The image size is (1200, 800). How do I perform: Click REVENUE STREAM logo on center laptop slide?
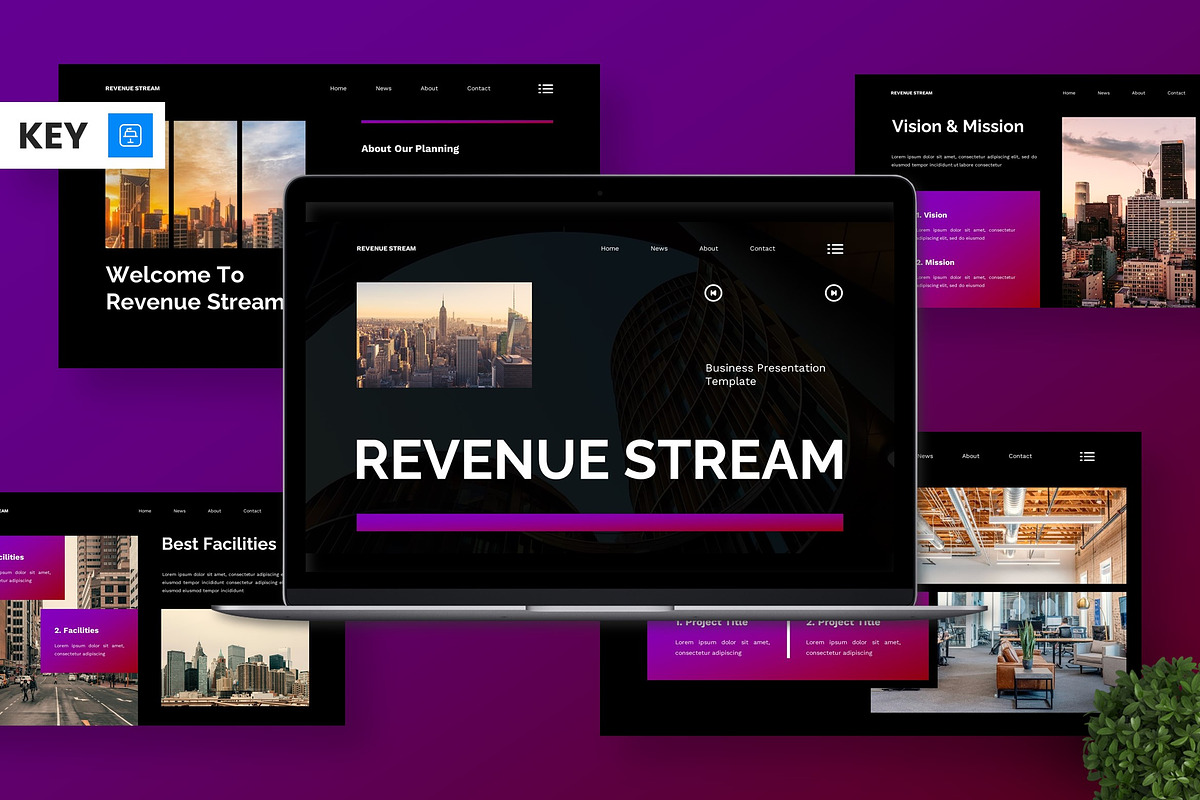[386, 249]
